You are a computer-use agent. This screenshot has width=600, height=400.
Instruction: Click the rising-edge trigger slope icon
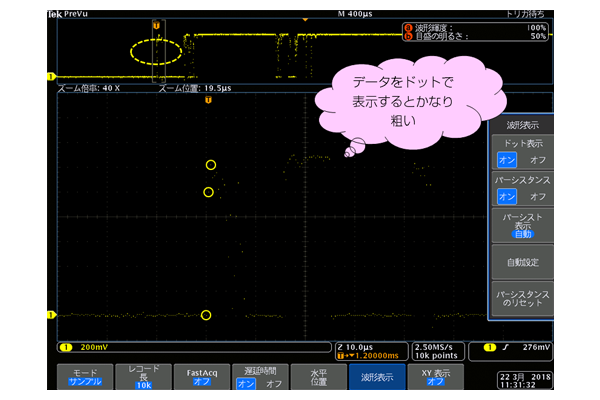pos(505,347)
